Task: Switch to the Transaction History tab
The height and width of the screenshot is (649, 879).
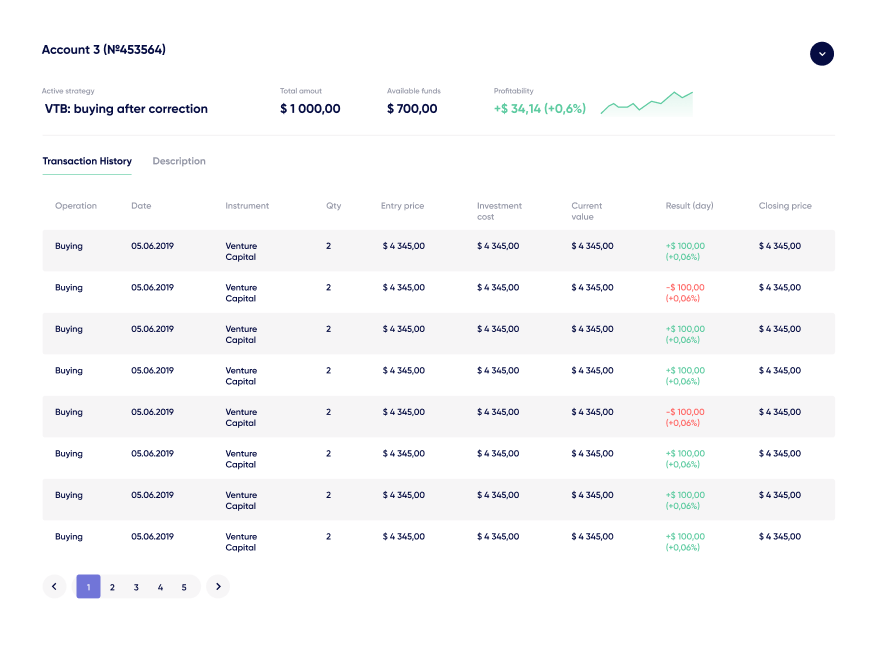Action: pyautogui.click(x=87, y=161)
